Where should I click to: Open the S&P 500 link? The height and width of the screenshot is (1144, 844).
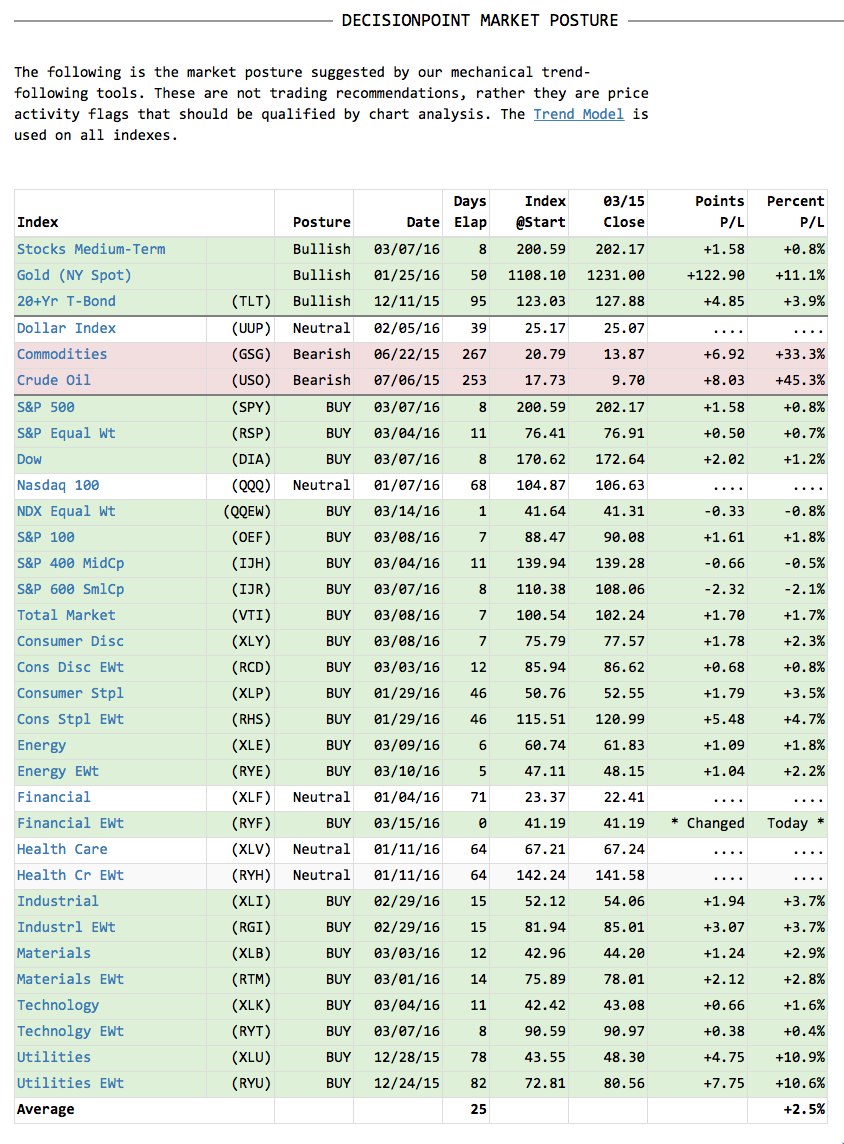click(46, 407)
